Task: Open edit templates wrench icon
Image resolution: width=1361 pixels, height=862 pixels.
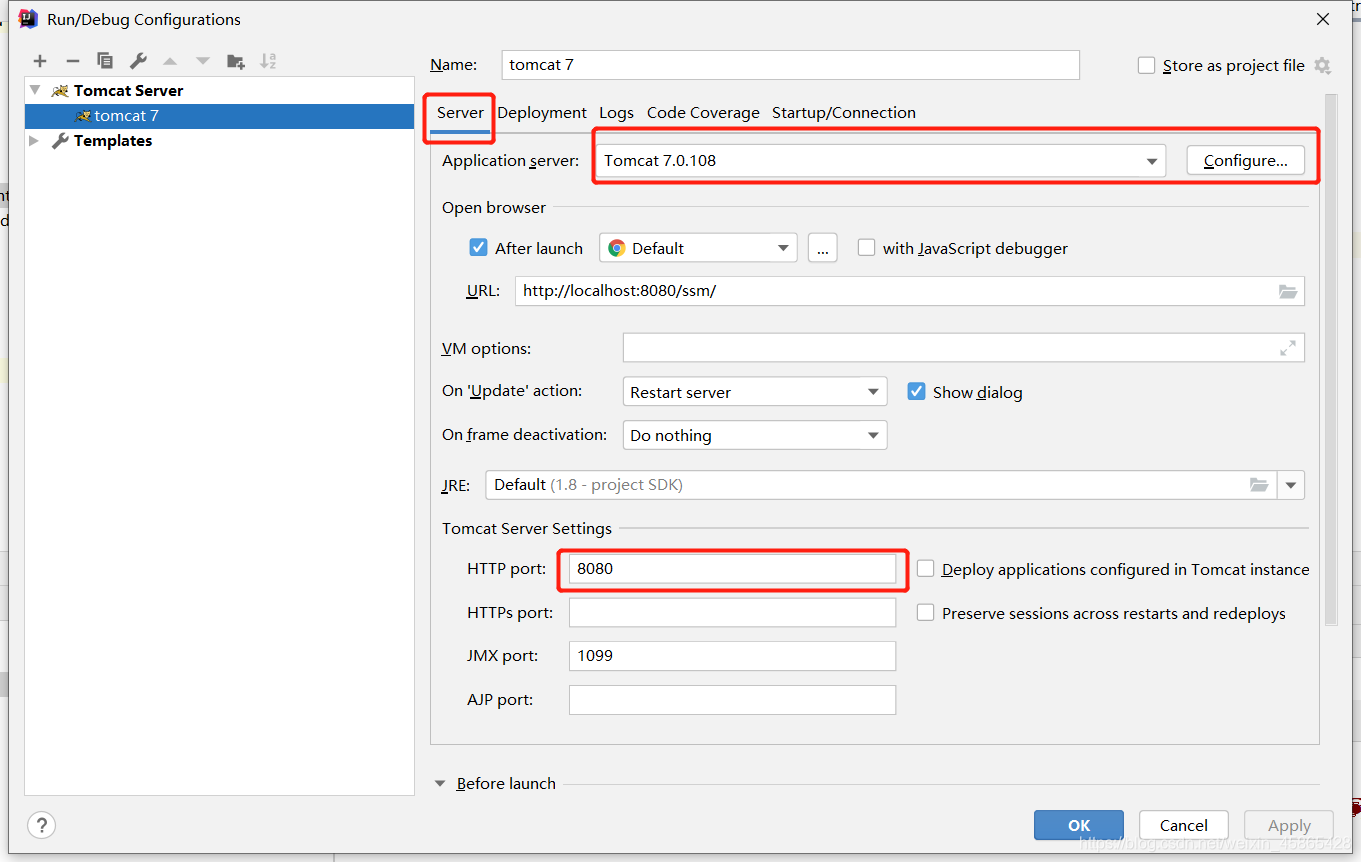Action: click(x=138, y=61)
